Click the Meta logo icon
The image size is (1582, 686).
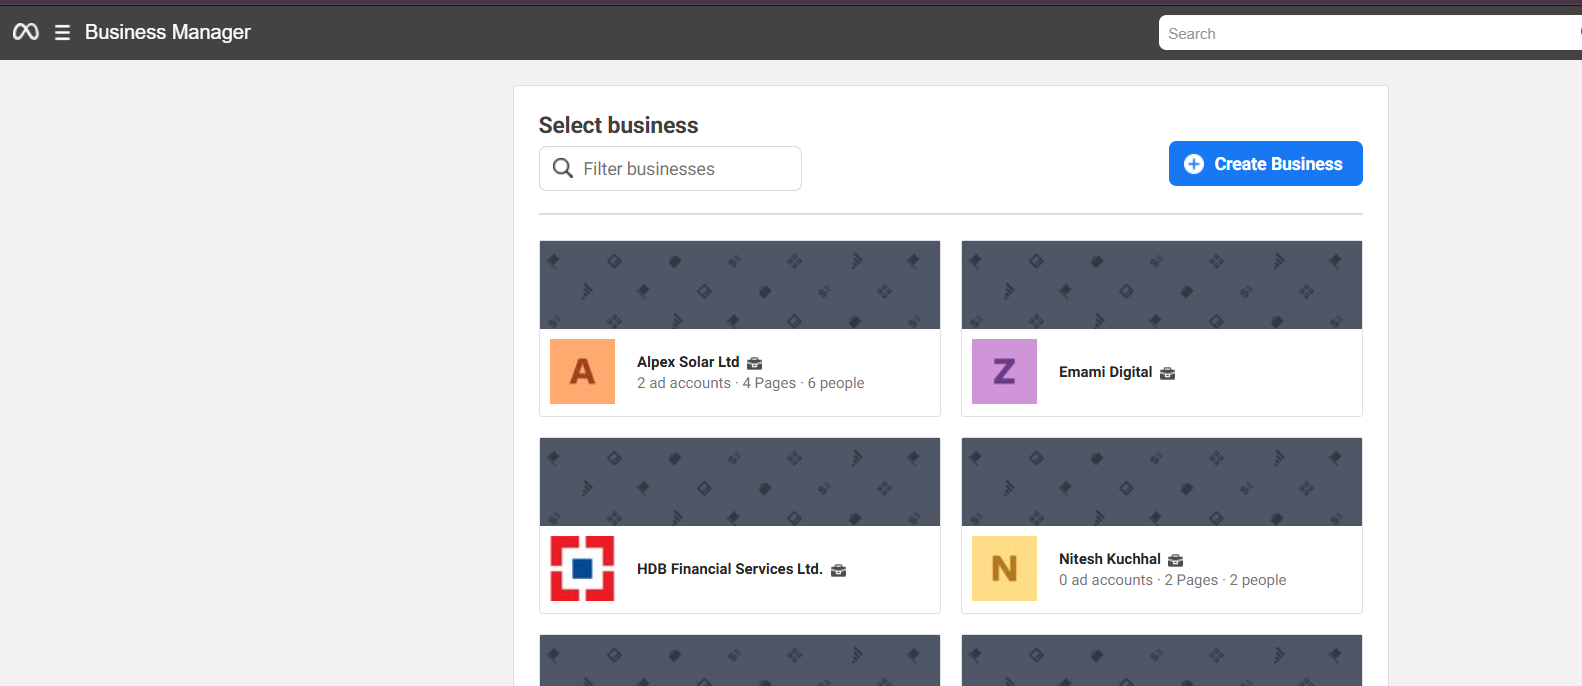[x=26, y=32]
